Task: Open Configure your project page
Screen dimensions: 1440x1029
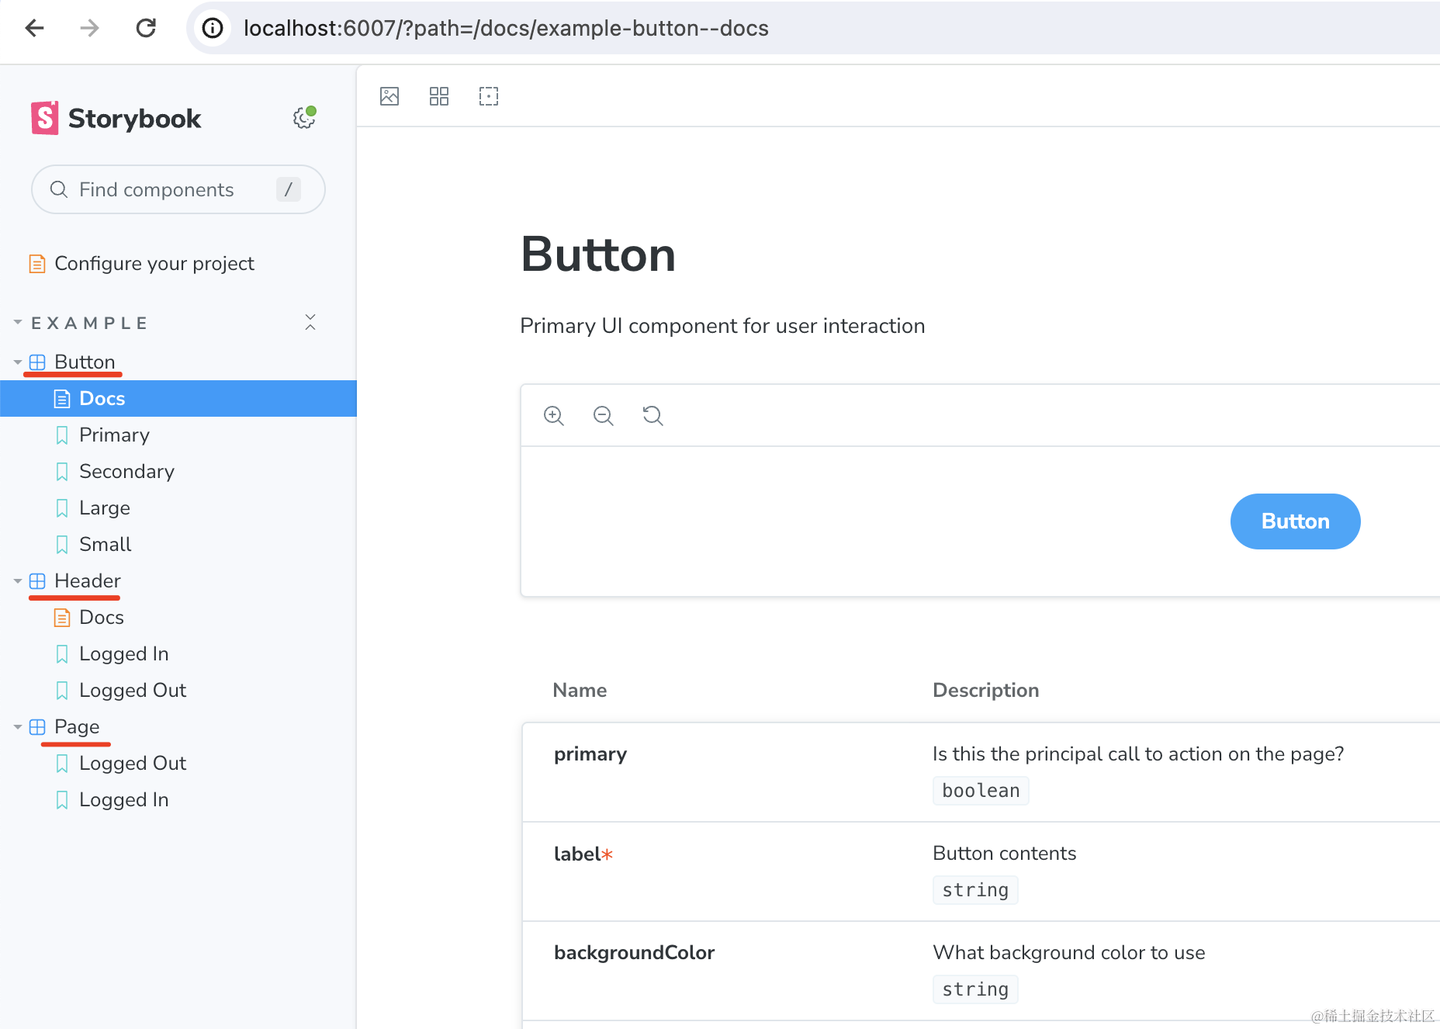Action: 154,263
